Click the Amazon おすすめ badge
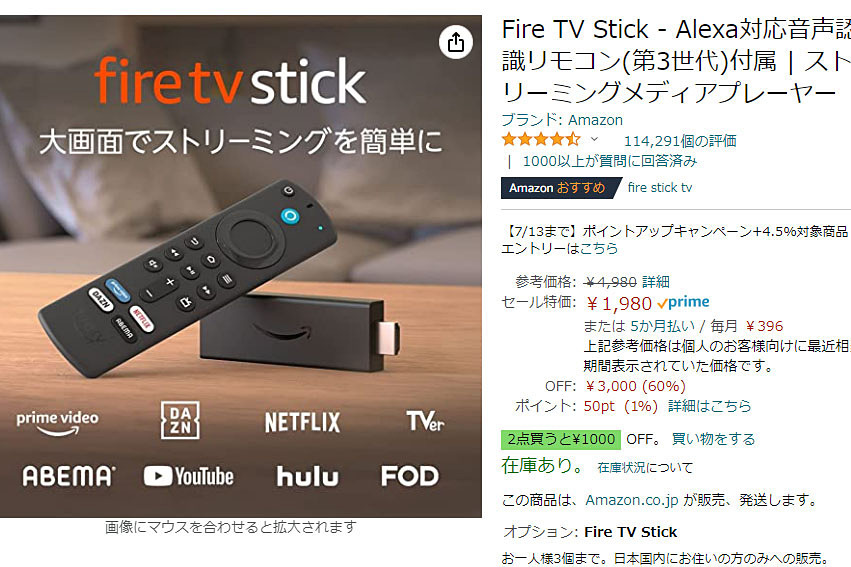Image resolution: width=851 pixels, height=567 pixels. pyautogui.click(x=559, y=188)
